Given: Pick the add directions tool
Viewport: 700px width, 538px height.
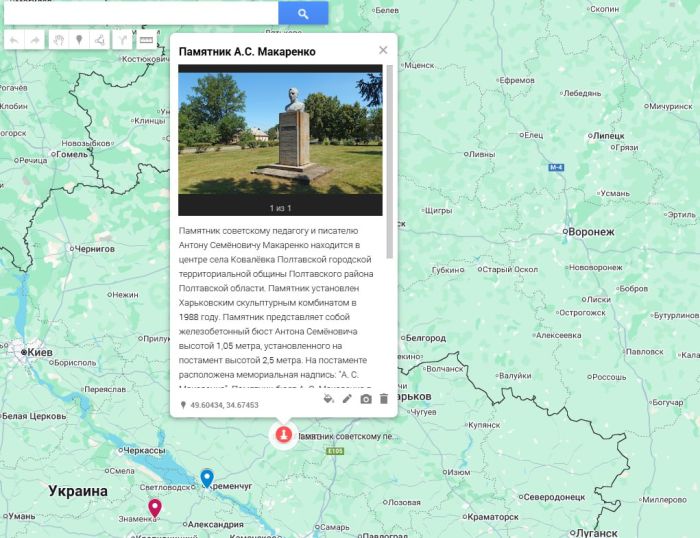Looking at the screenshot, I should [123, 40].
